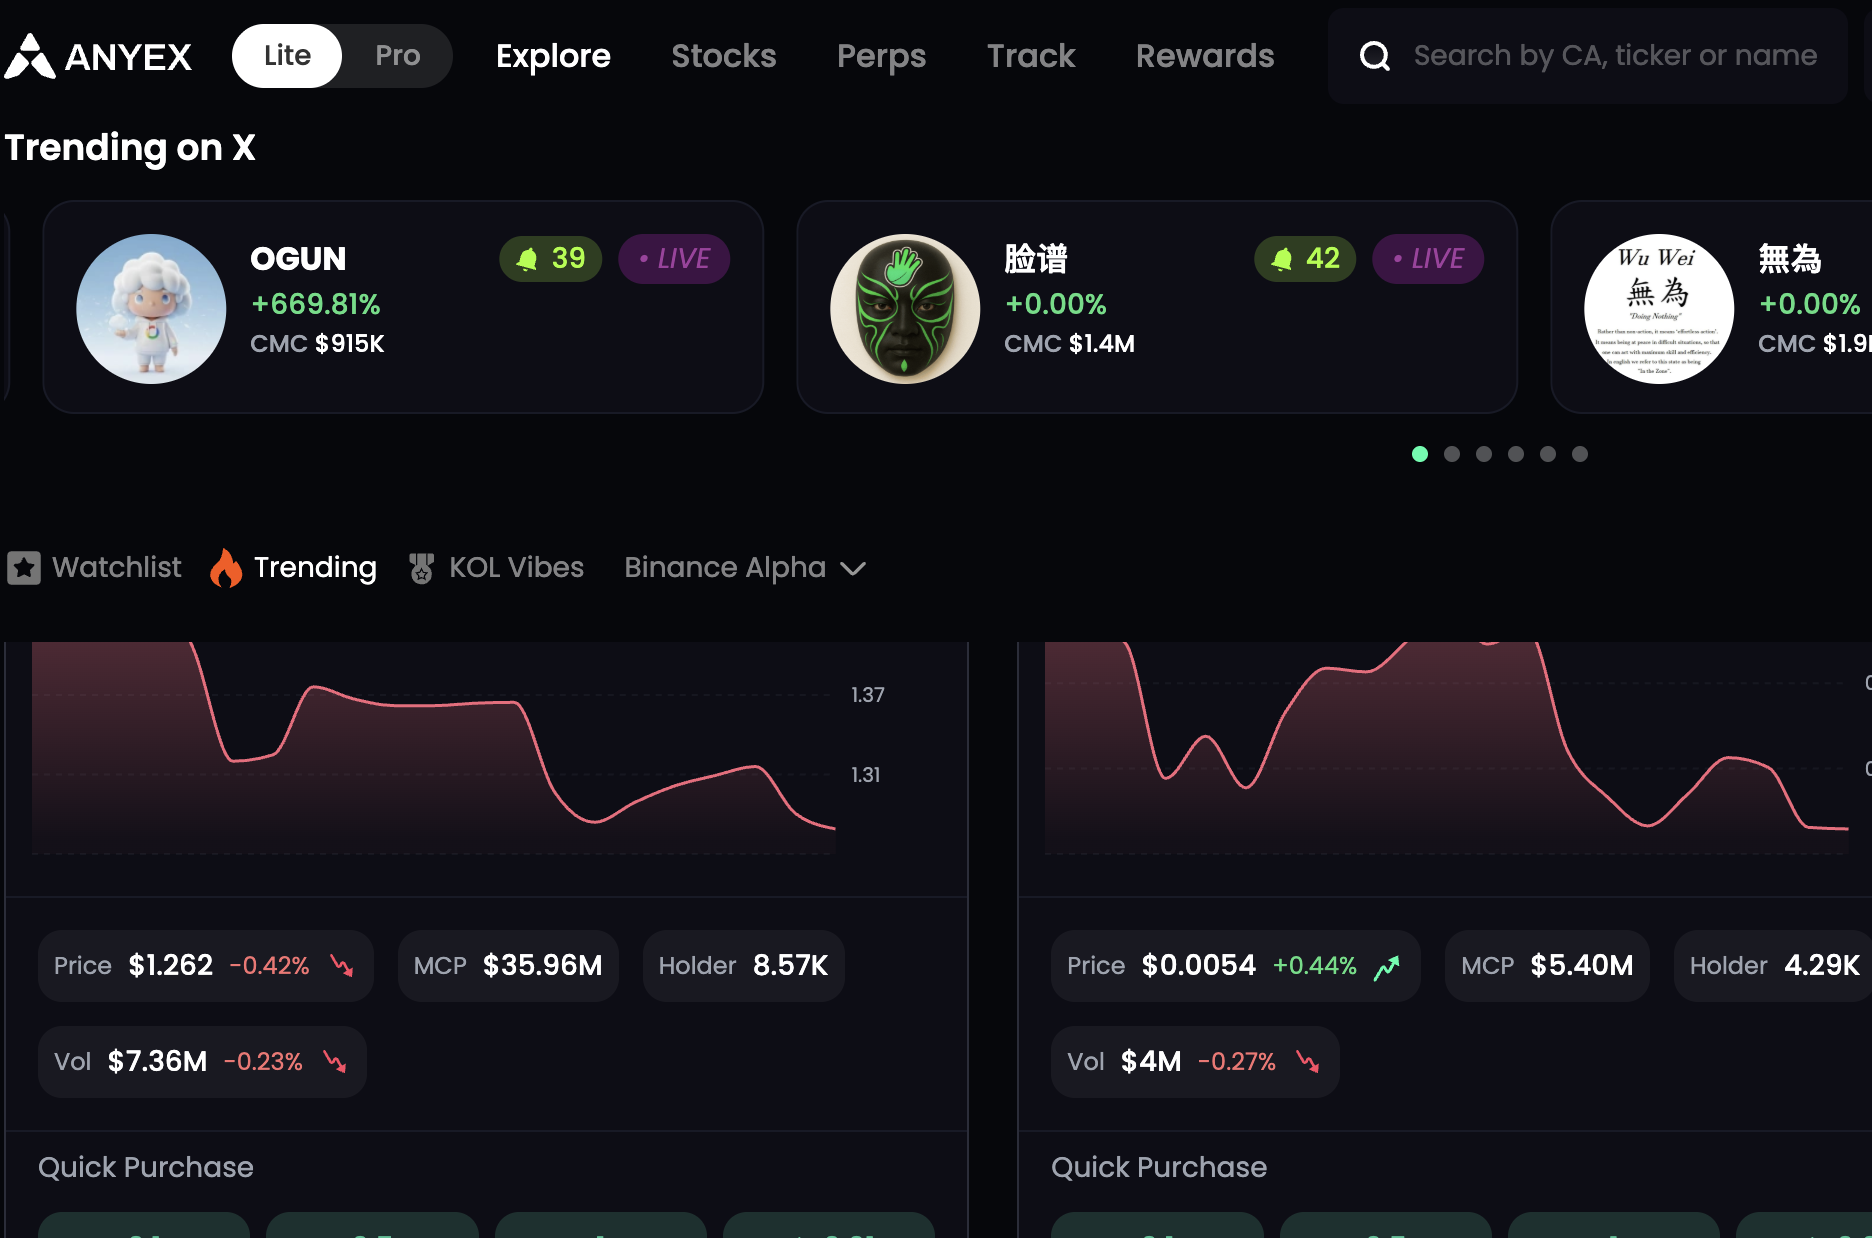Click the bell badge showing 39
1872x1238 pixels.
(x=550, y=259)
